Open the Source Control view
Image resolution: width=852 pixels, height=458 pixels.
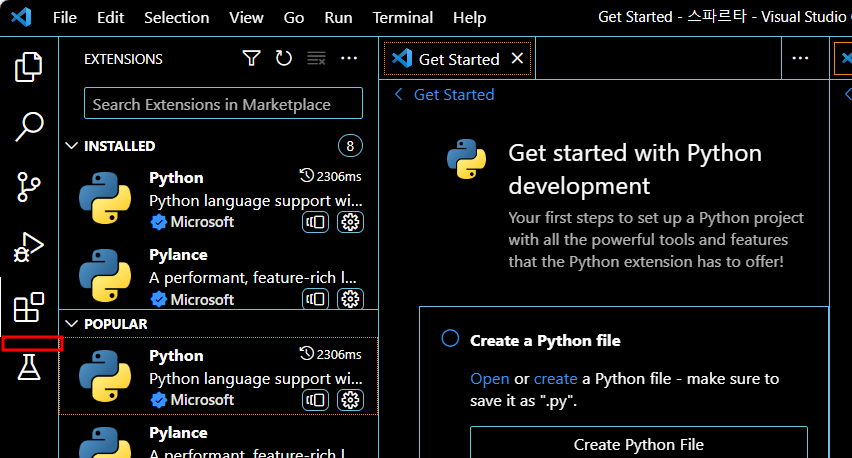[x=28, y=187]
